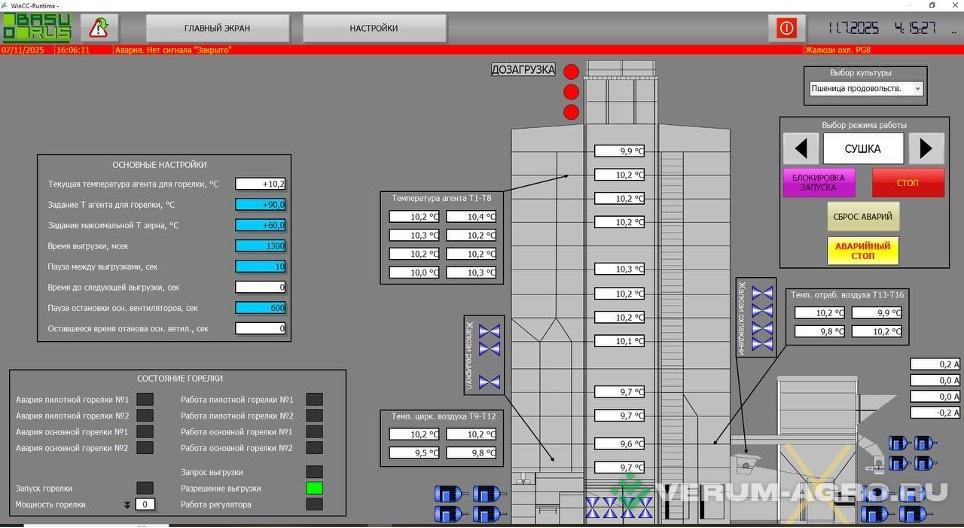Screen dimensions: 964x528
Task: Click the magenta БЛОКИРОВКА ЗАПУСКА button
Action: 818,183
